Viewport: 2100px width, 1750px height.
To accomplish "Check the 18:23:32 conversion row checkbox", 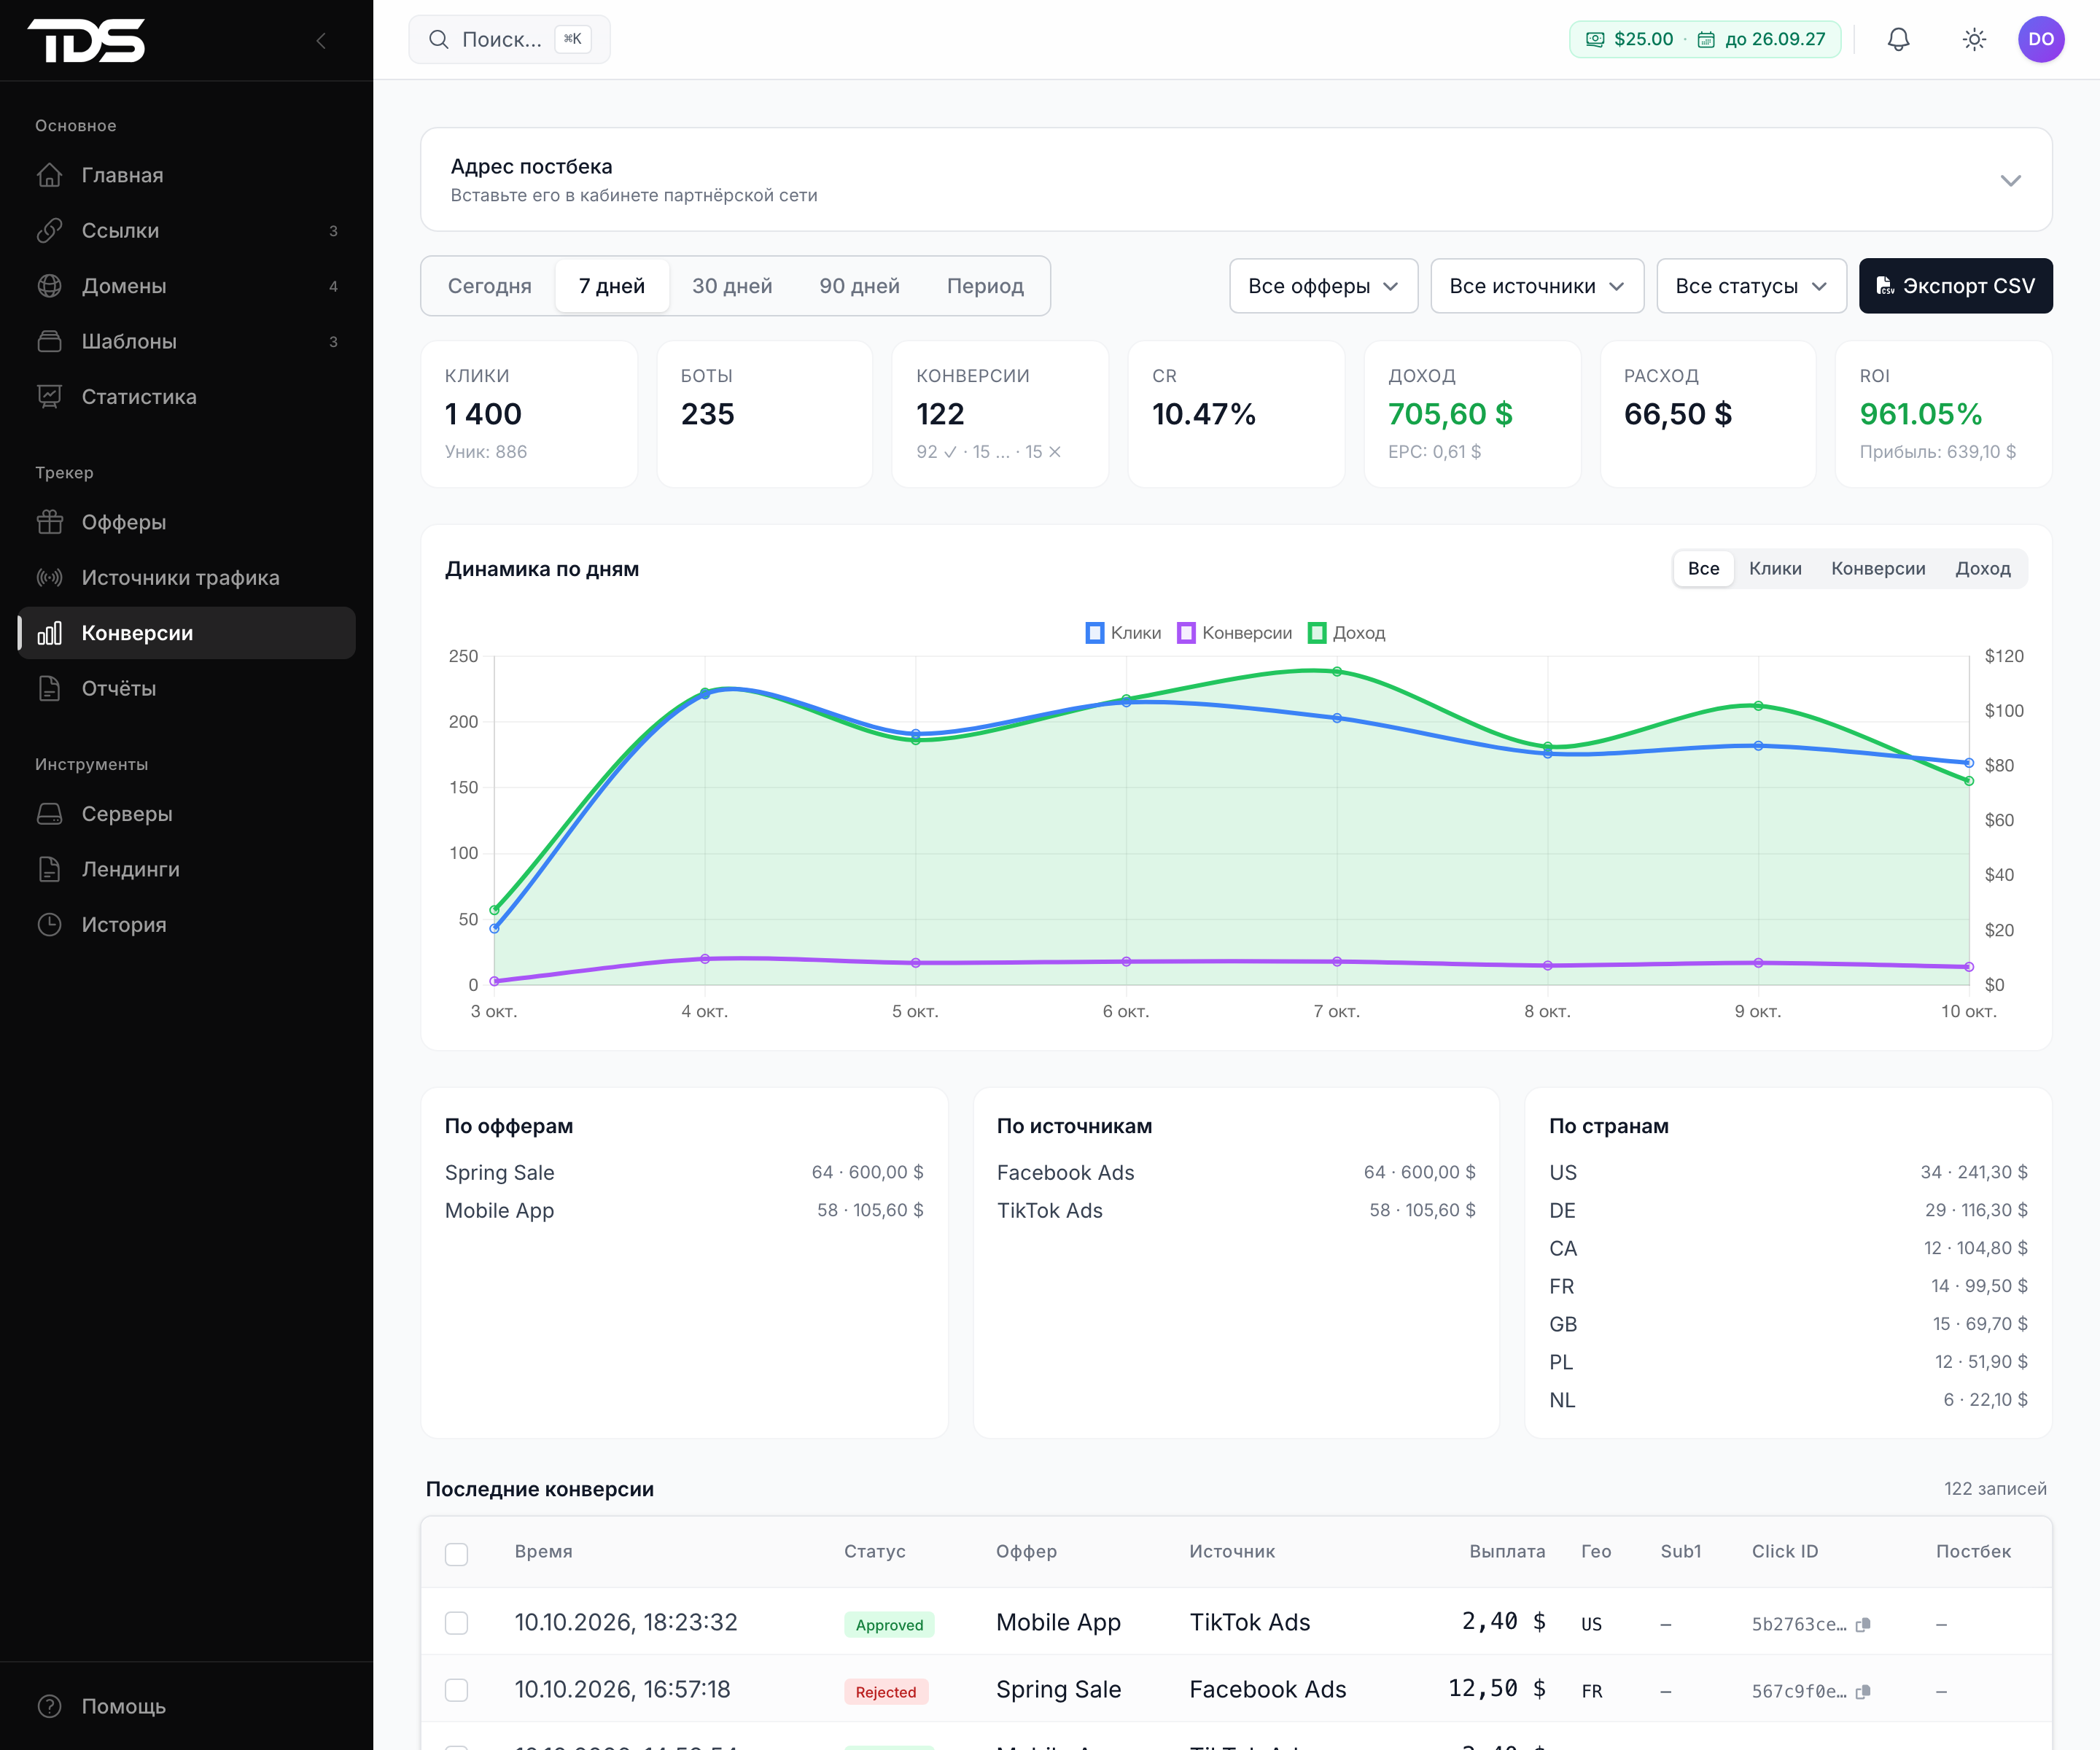I will coord(456,1622).
